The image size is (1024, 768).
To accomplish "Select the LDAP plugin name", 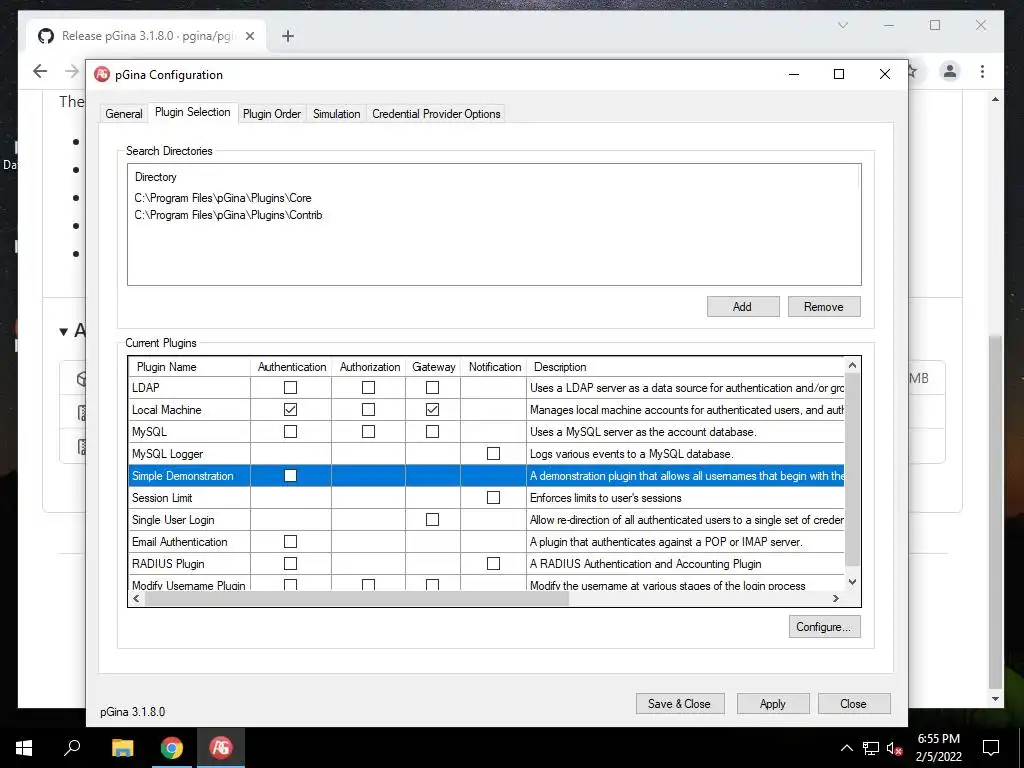I will (145, 387).
